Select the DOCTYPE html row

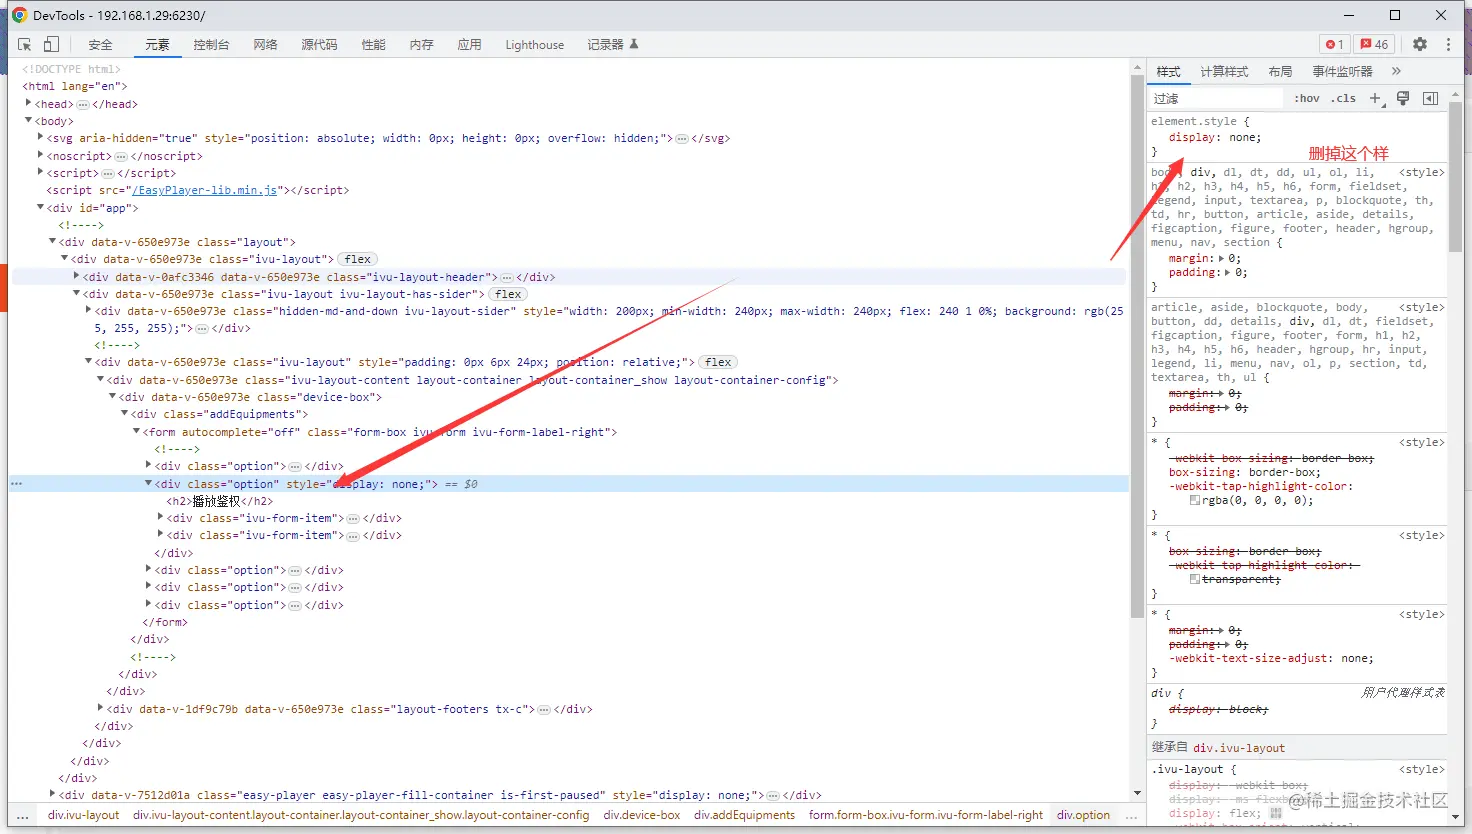pyautogui.click(x=71, y=69)
